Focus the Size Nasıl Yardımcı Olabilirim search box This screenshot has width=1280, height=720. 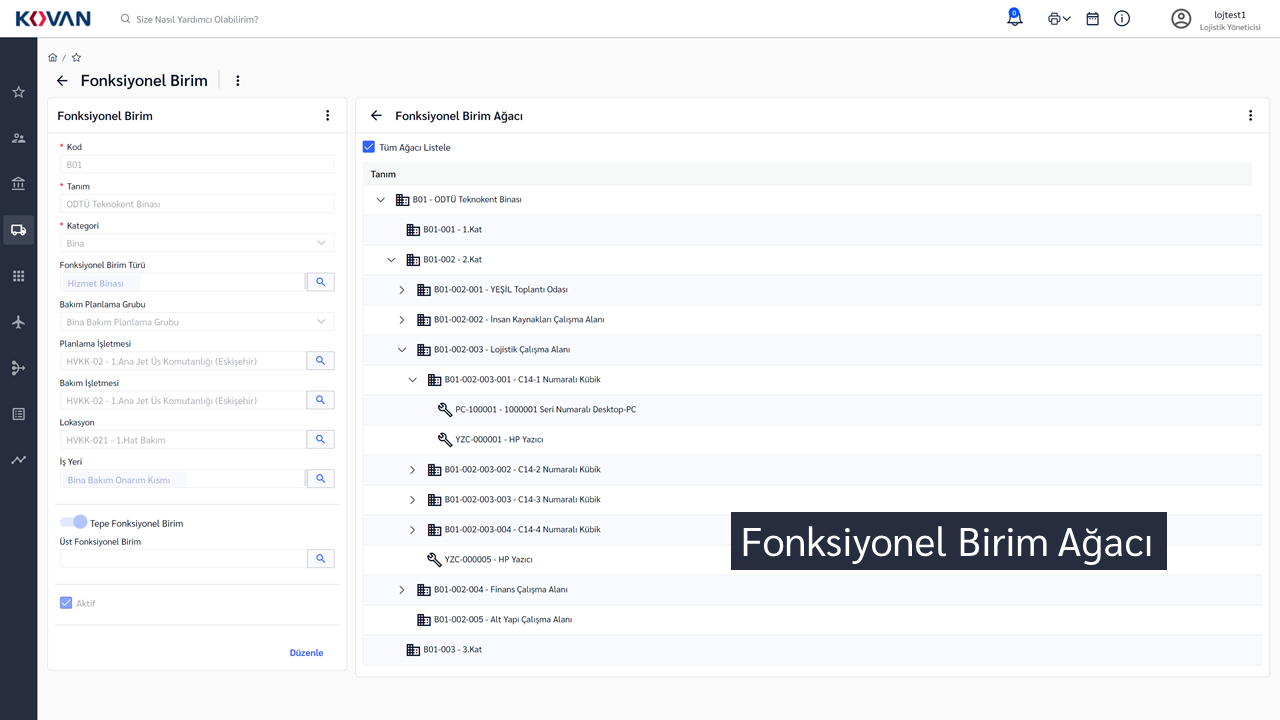(197, 19)
